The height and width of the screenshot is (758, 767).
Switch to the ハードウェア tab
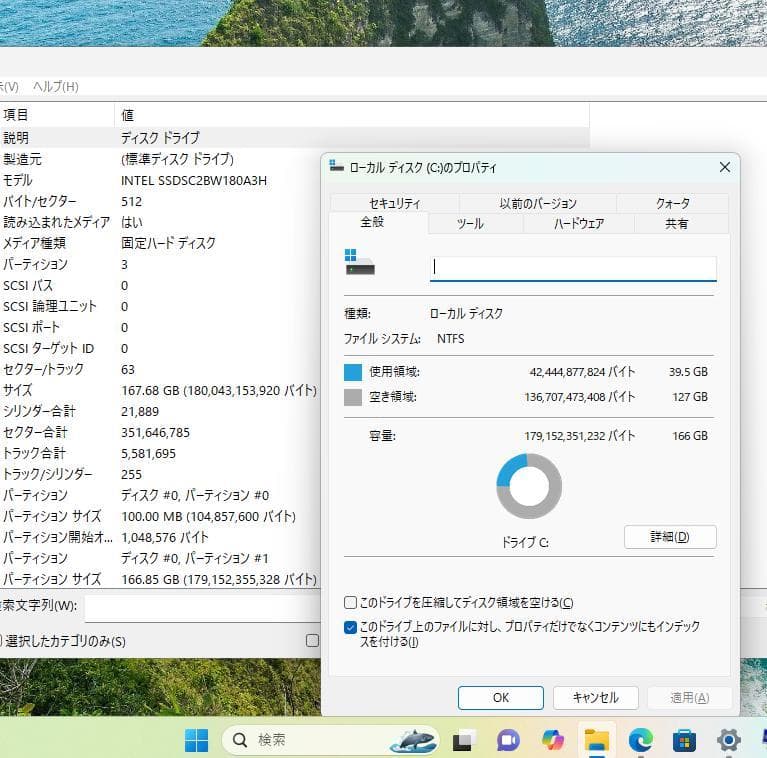[579, 223]
